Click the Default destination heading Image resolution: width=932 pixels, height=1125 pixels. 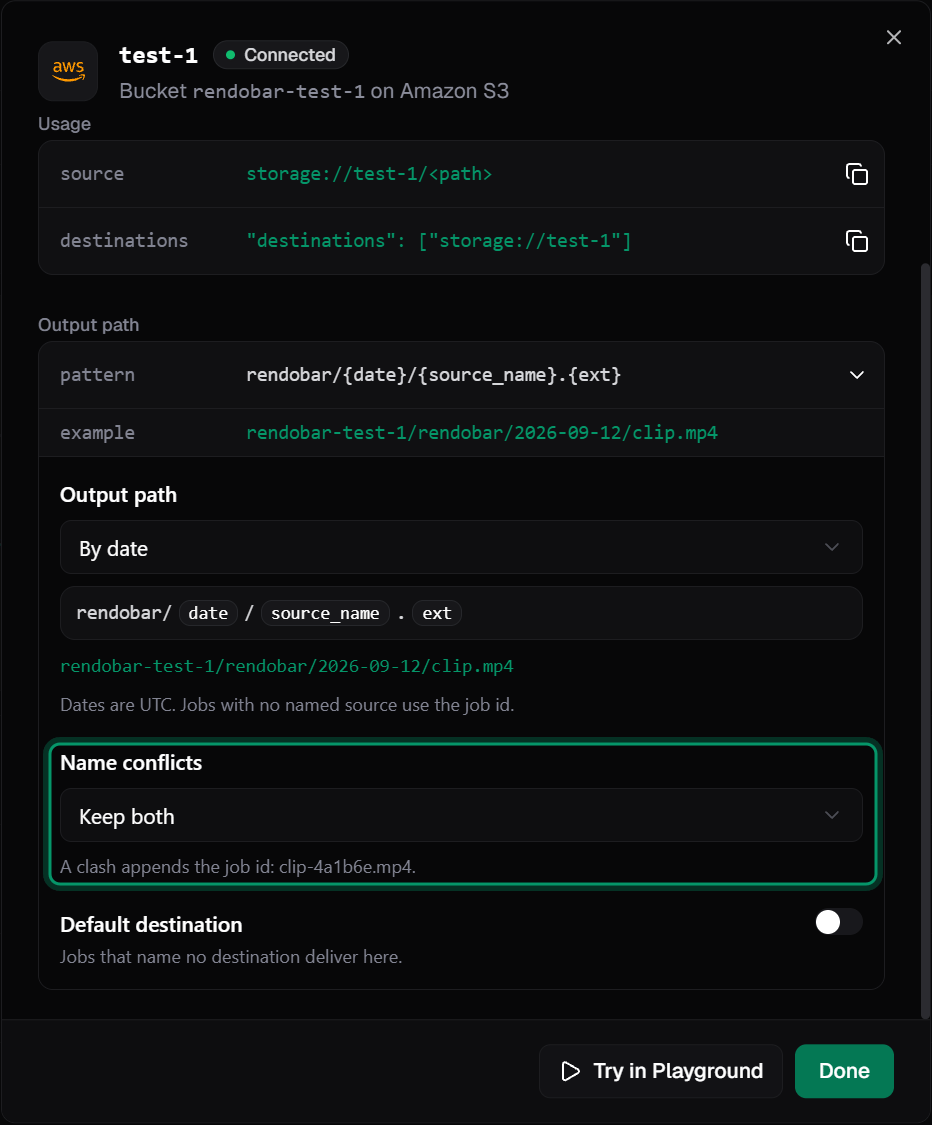pos(151,925)
